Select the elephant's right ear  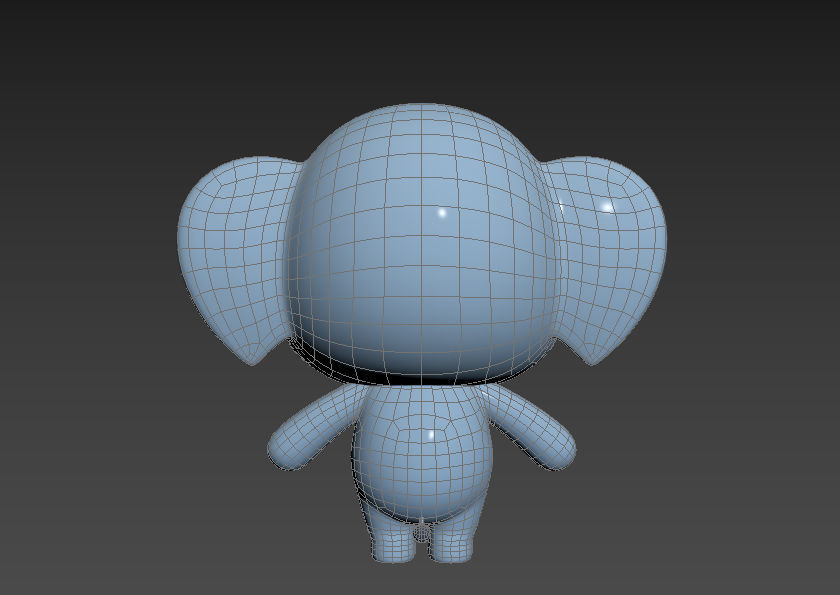coord(608,257)
